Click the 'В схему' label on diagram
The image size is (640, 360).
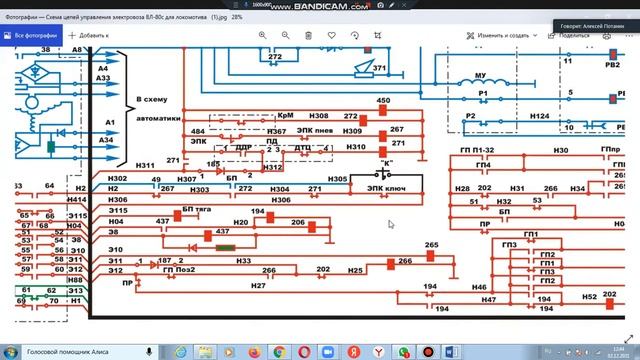point(152,99)
